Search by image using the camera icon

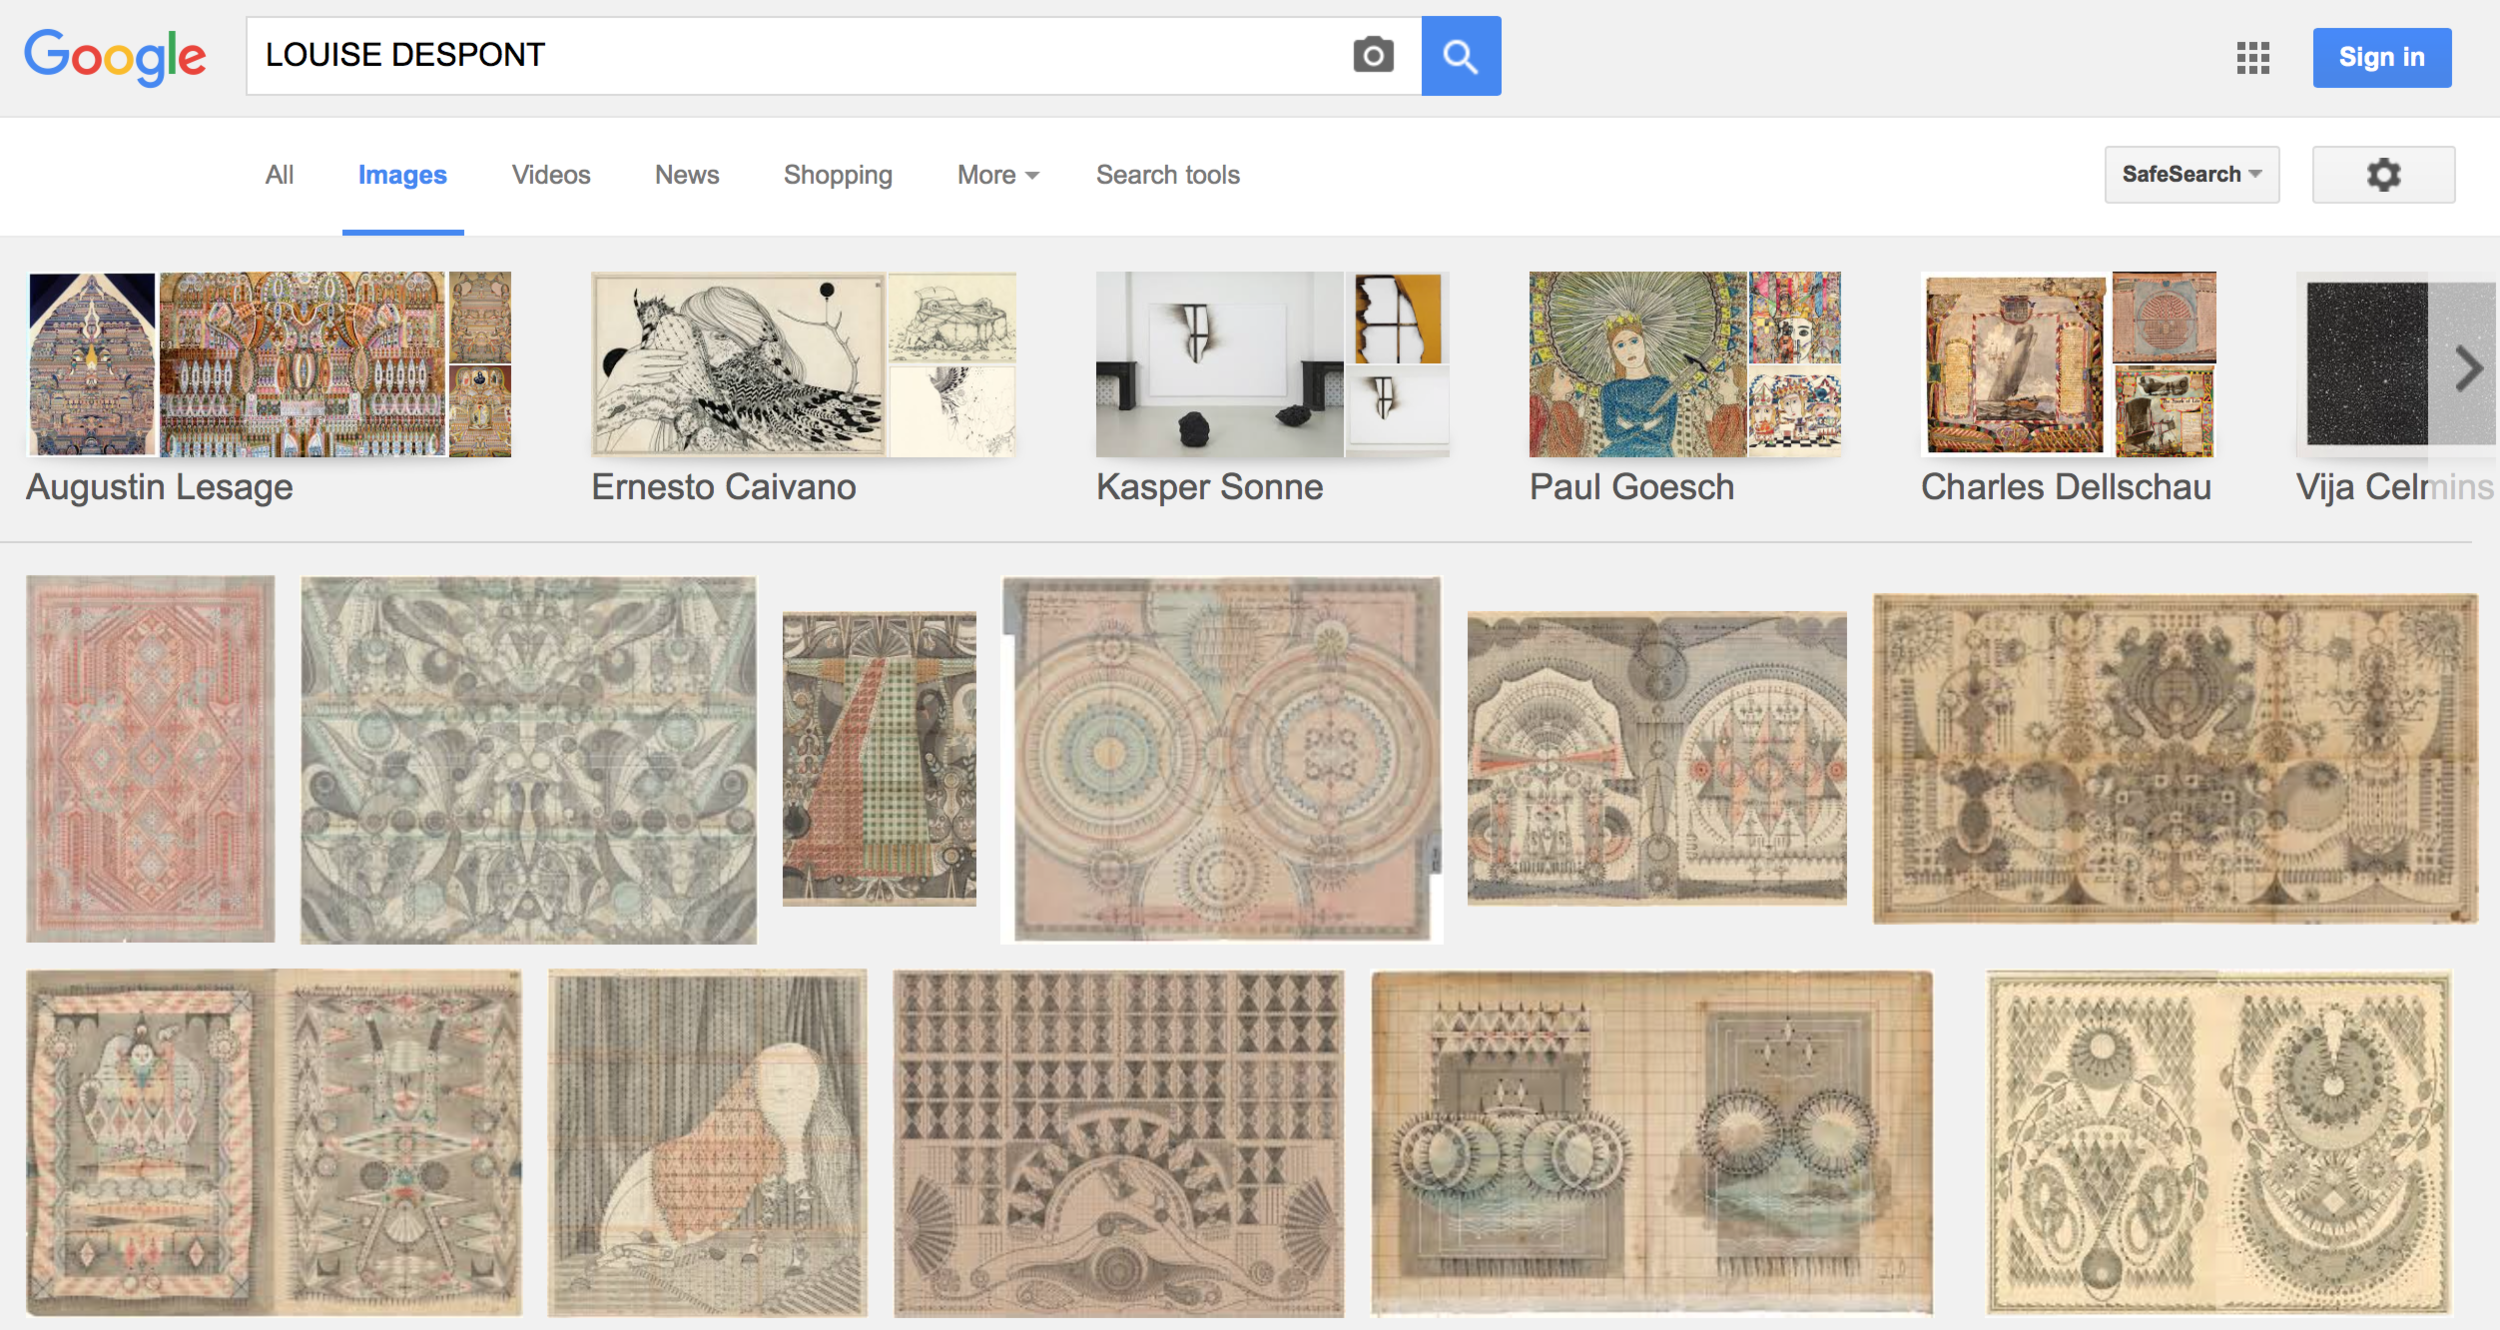1373,55
